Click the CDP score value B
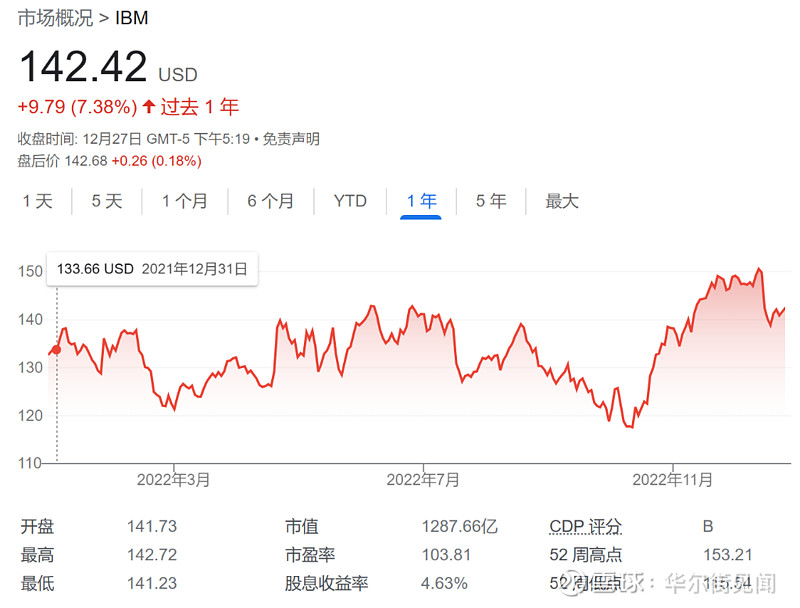The height and width of the screenshot is (608, 800). click(x=708, y=526)
